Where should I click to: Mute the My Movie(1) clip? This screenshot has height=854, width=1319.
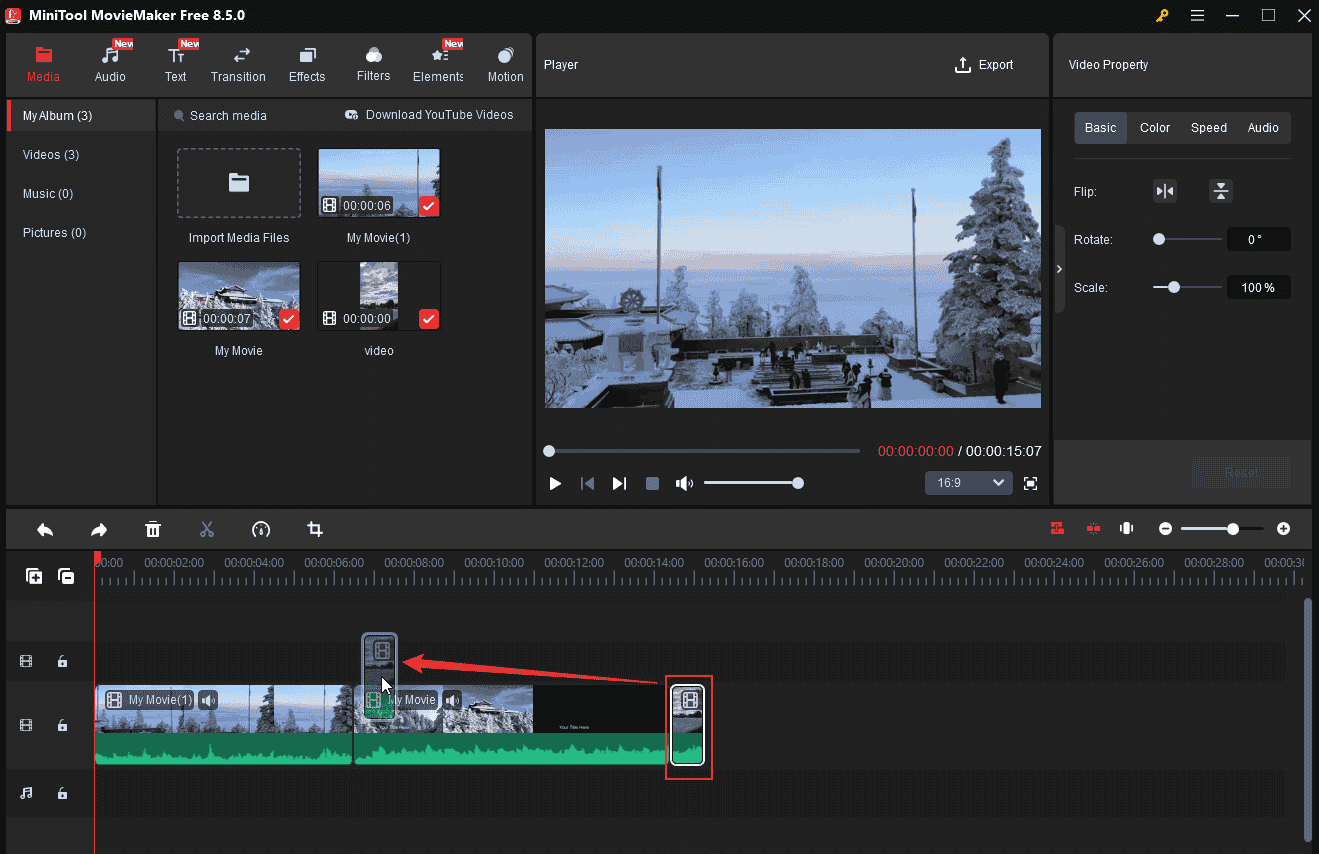(x=207, y=700)
